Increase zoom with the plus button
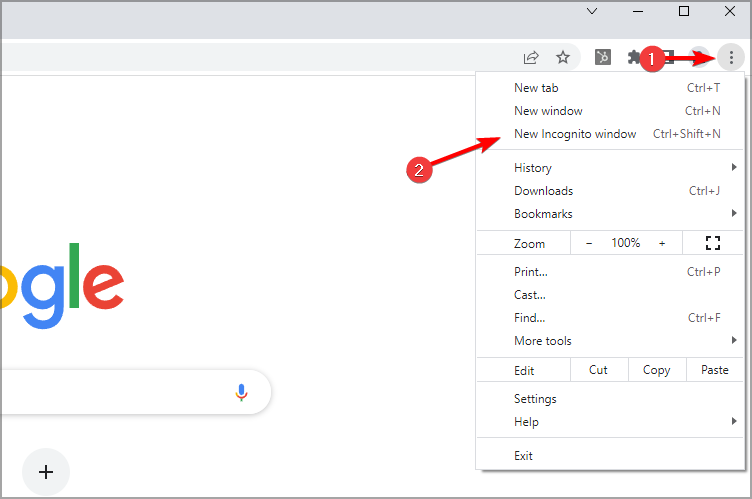 pos(662,243)
